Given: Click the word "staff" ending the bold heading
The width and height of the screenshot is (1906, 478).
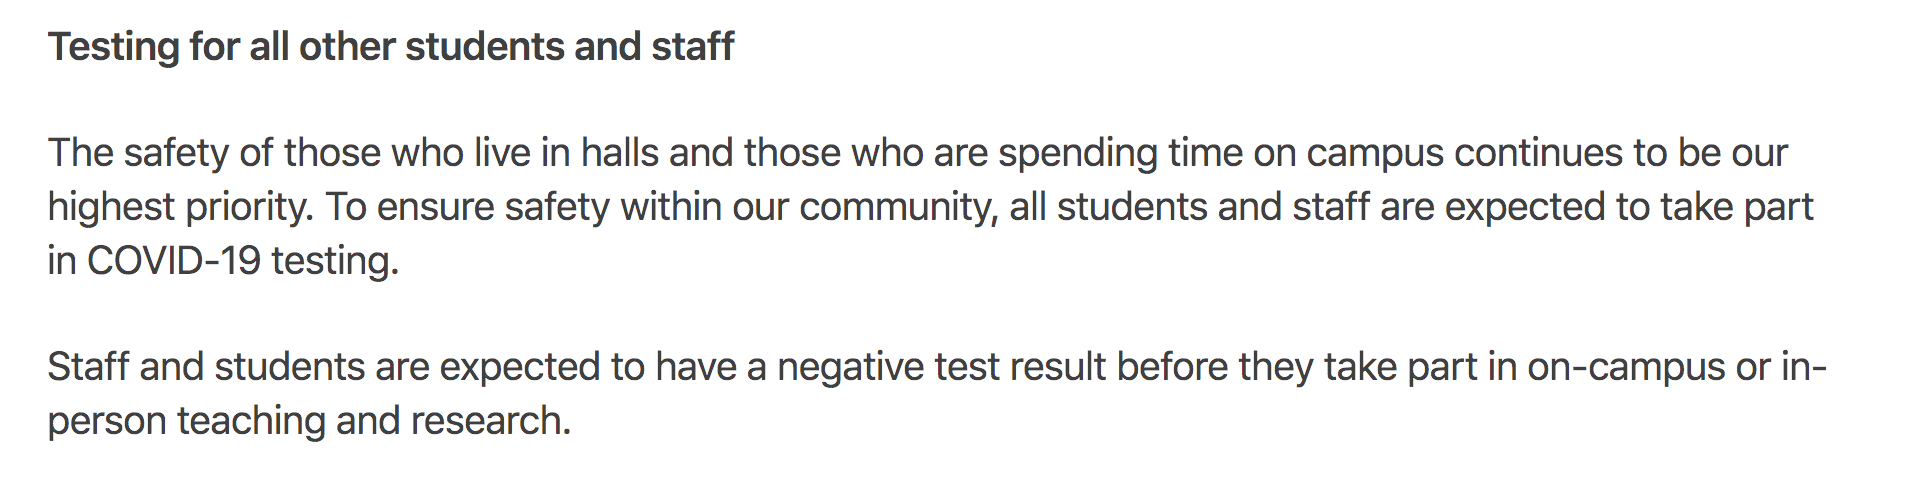Looking at the screenshot, I should 693,46.
